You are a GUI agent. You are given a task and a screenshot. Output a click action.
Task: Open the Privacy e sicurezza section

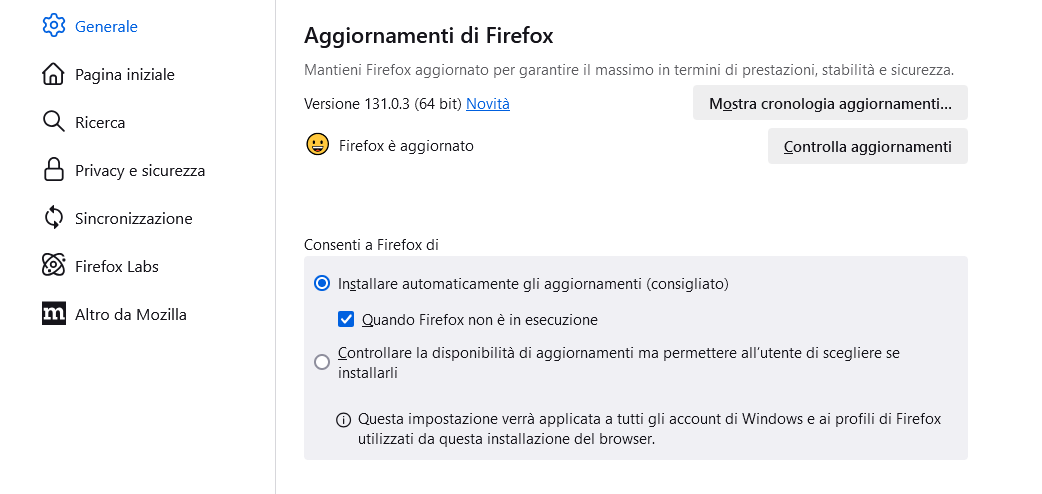139,170
